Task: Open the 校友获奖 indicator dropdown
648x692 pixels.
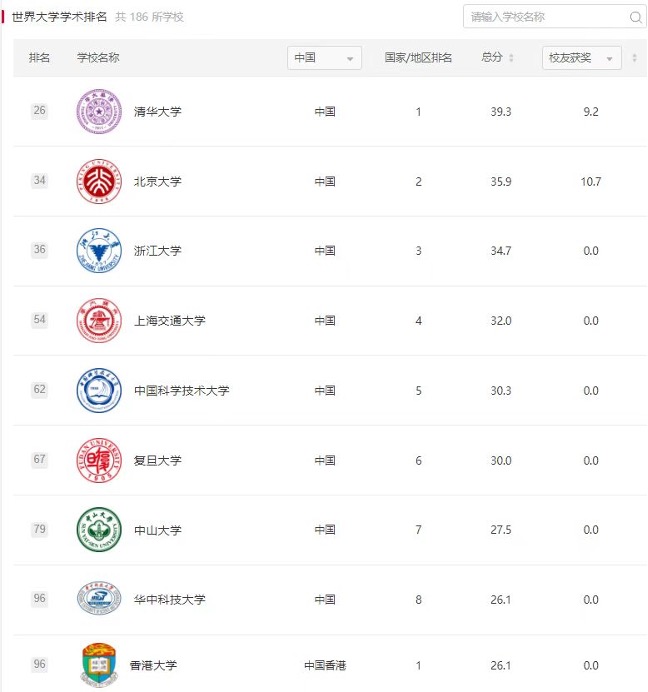Action: (581, 58)
